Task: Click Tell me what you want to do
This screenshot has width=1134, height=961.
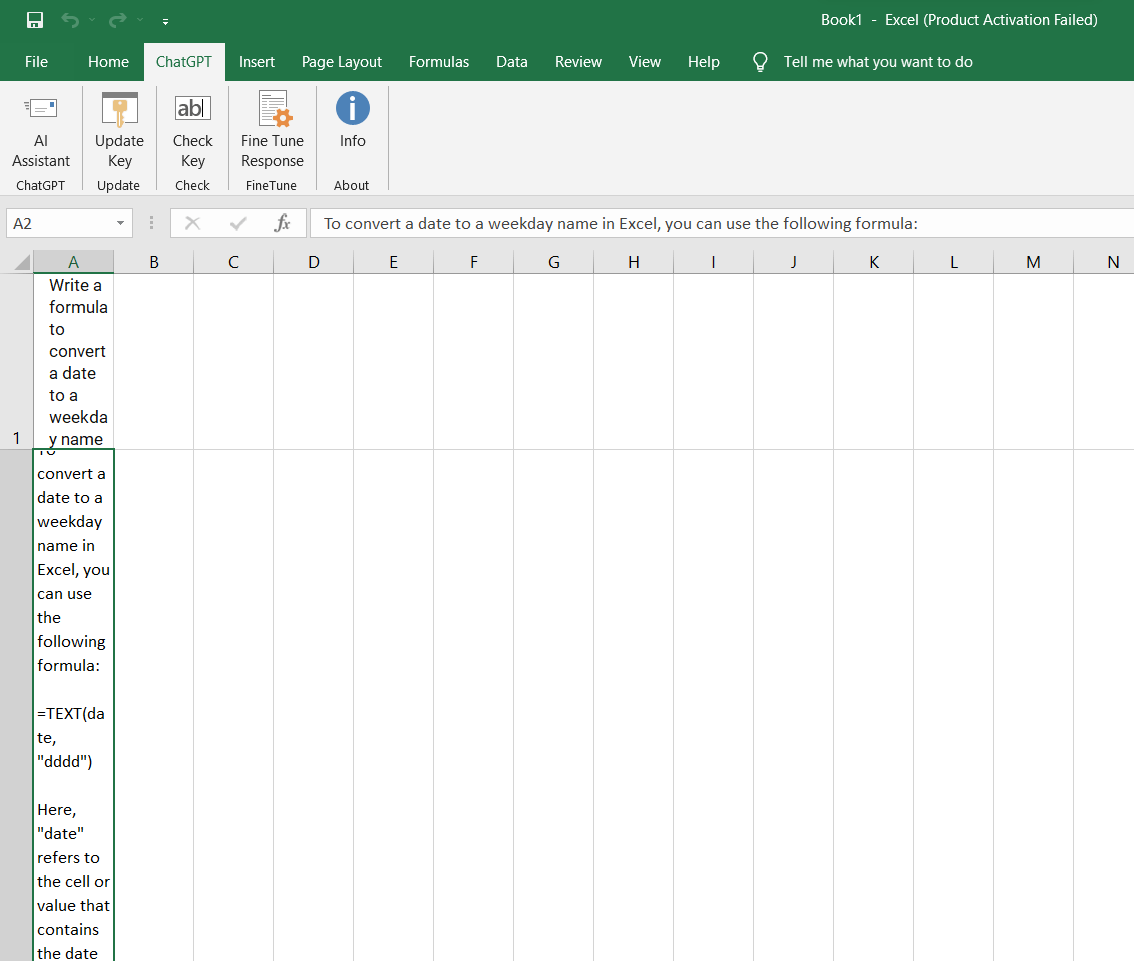Action: coord(878,61)
